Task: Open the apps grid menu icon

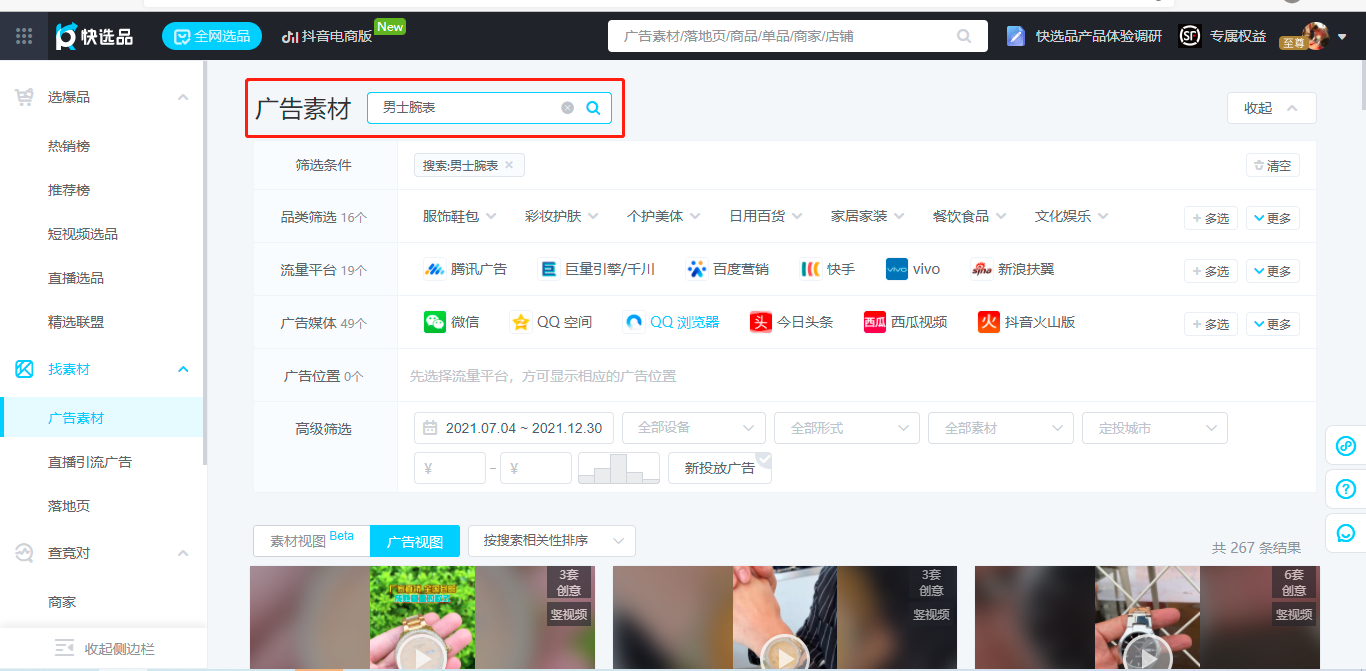Action: point(24,36)
